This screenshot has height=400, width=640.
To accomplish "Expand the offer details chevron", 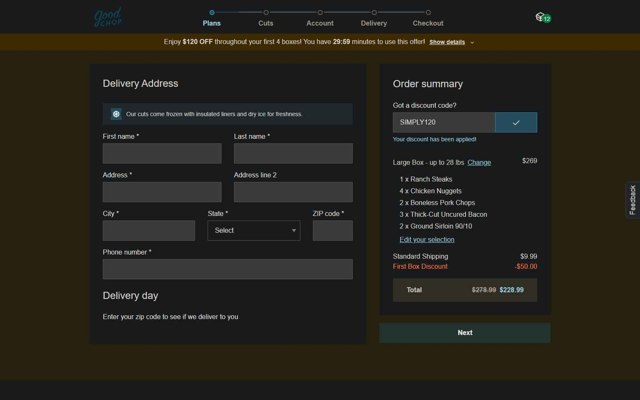I will 472,42.
